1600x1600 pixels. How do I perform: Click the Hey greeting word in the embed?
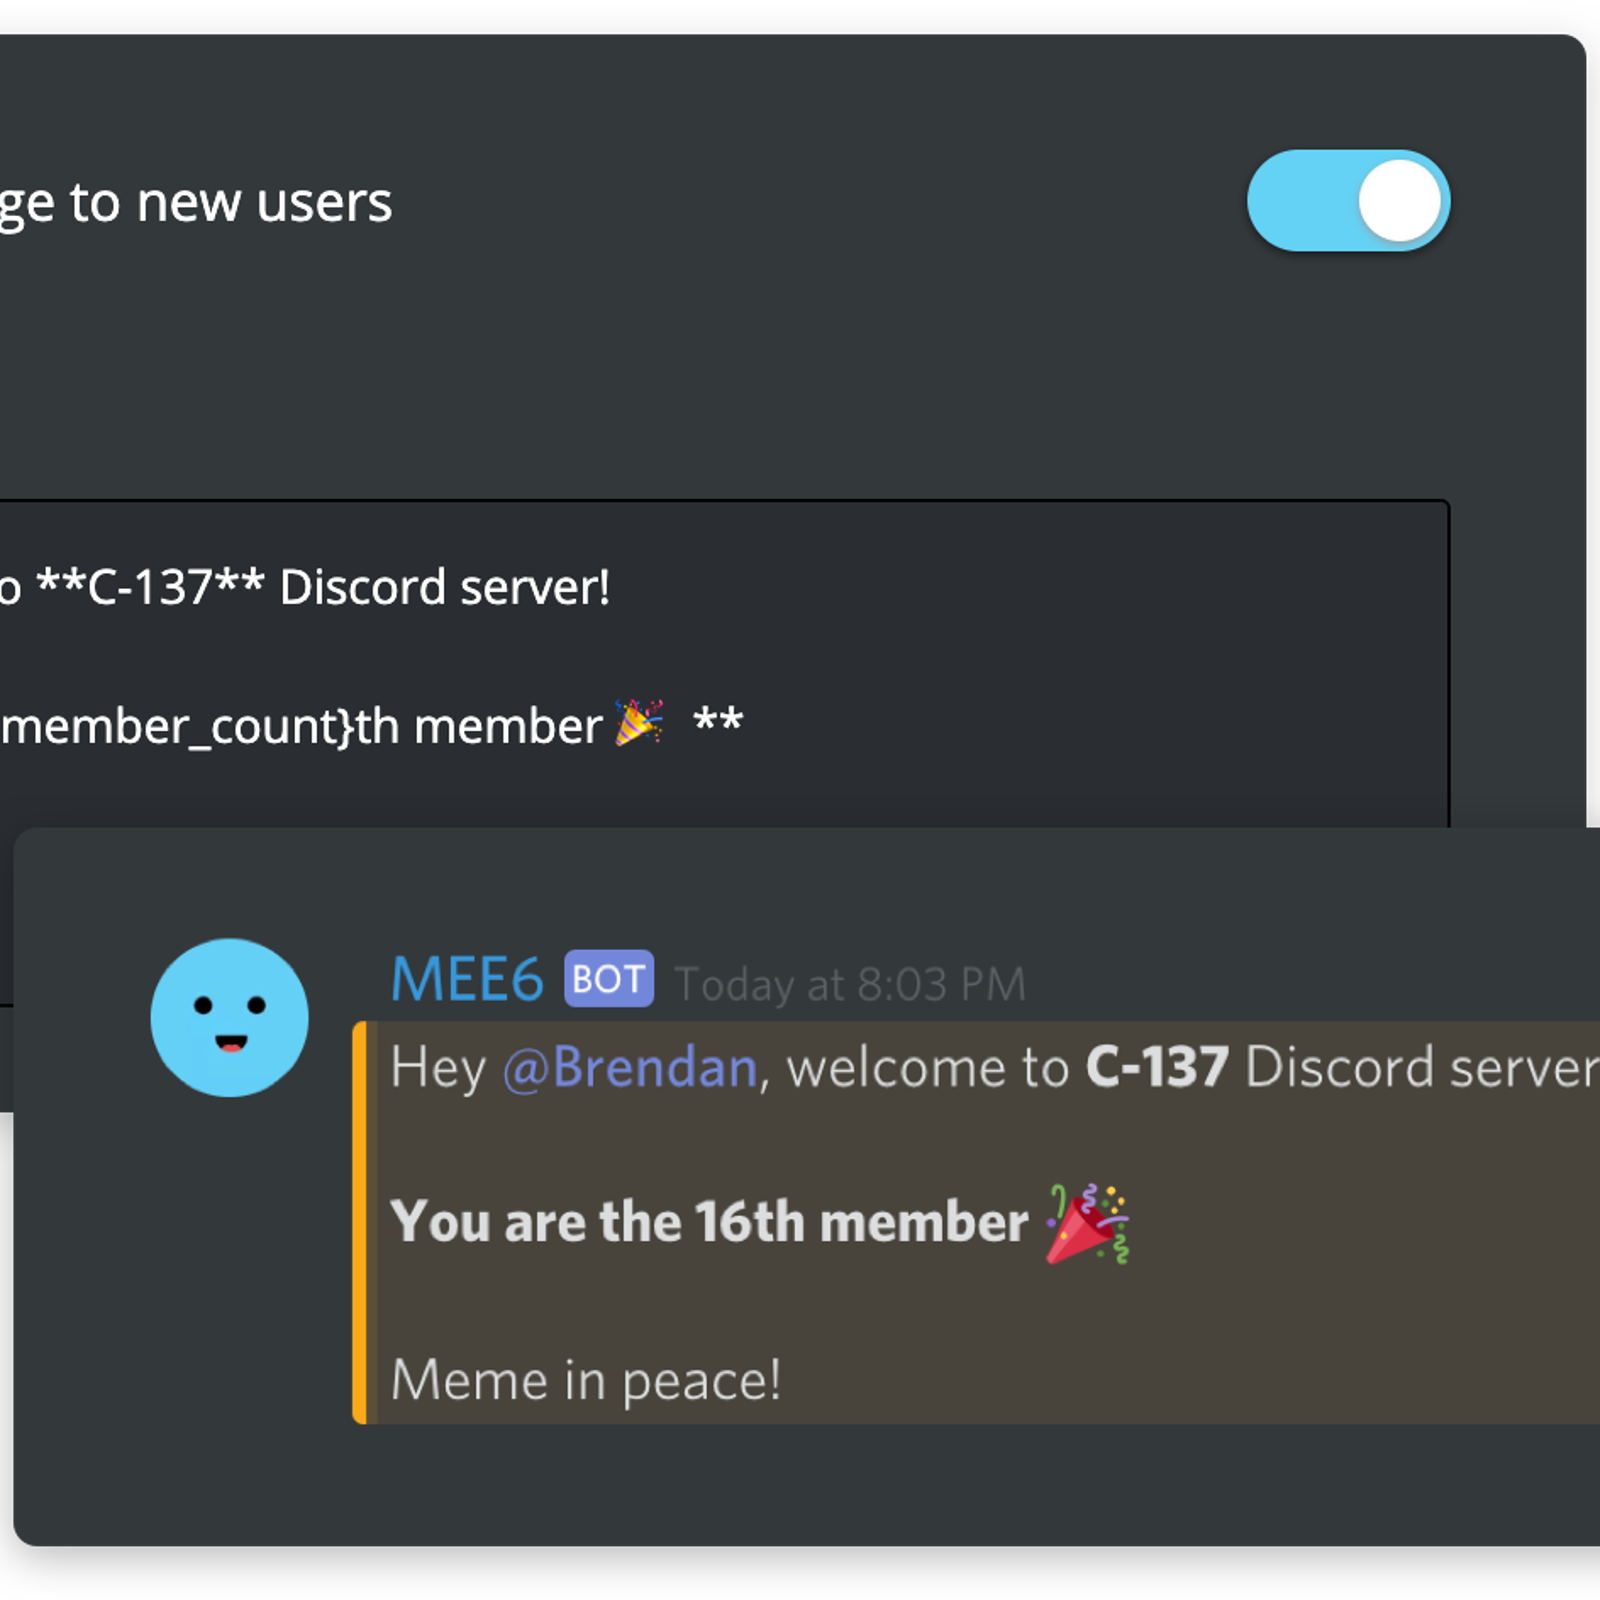(438, 1068)
